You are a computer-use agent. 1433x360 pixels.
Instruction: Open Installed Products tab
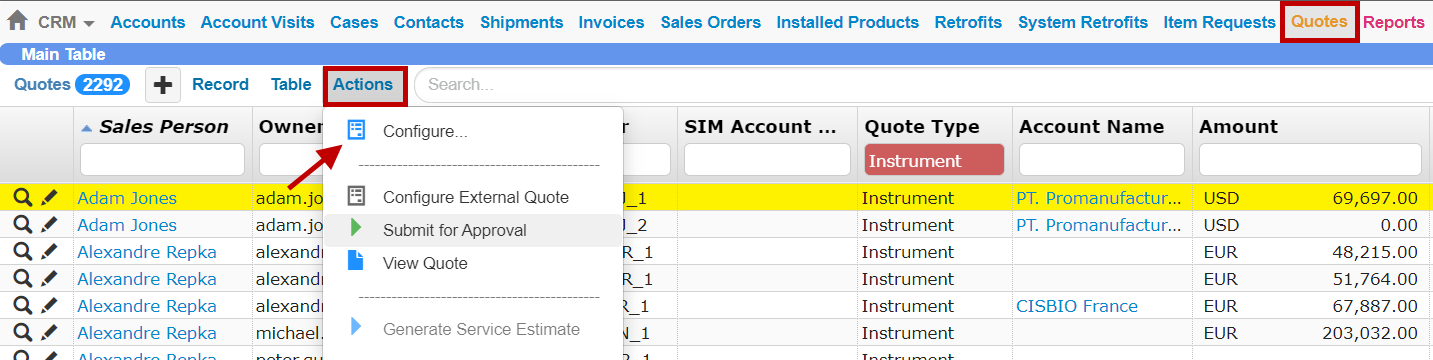pos(847,22)
